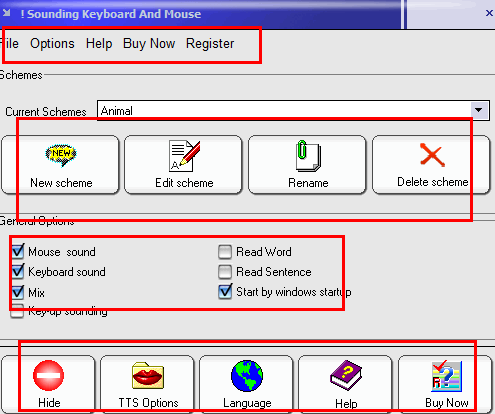Open the Register menu
This screenshot has width=495, height=414.
coord(210,44)
